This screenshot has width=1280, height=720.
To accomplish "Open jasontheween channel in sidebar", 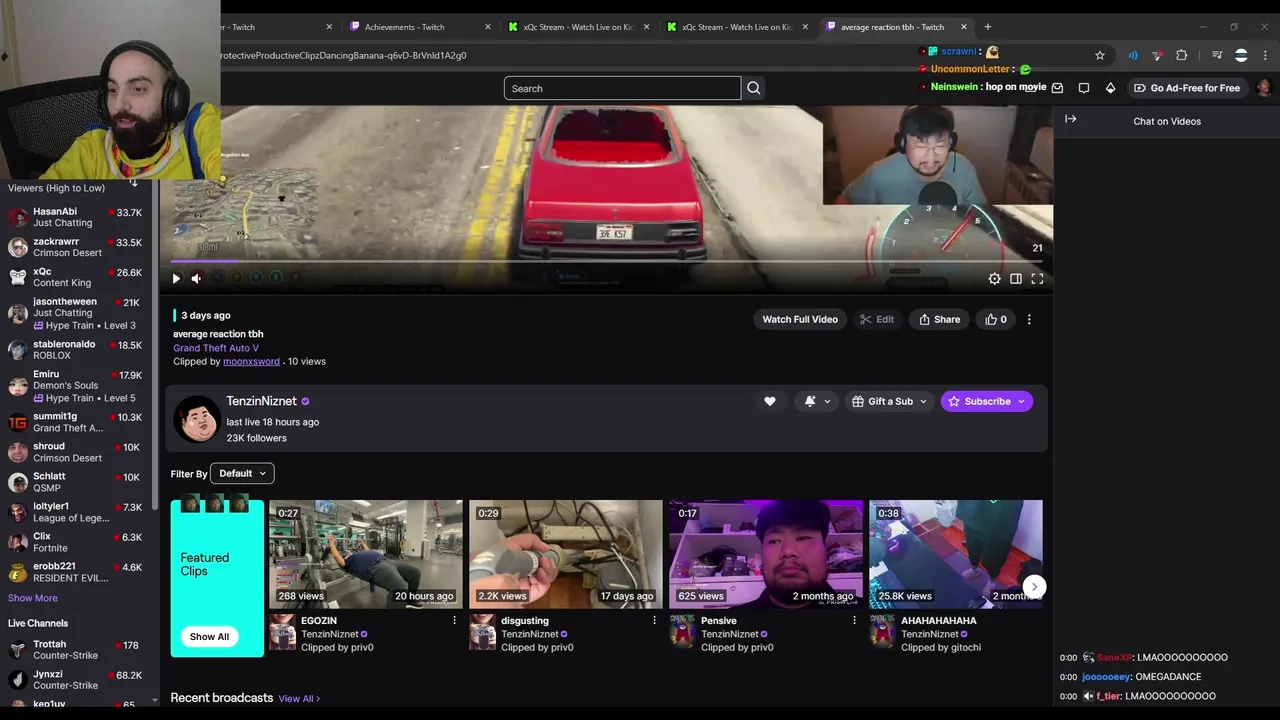I will [x=78, y=313].
